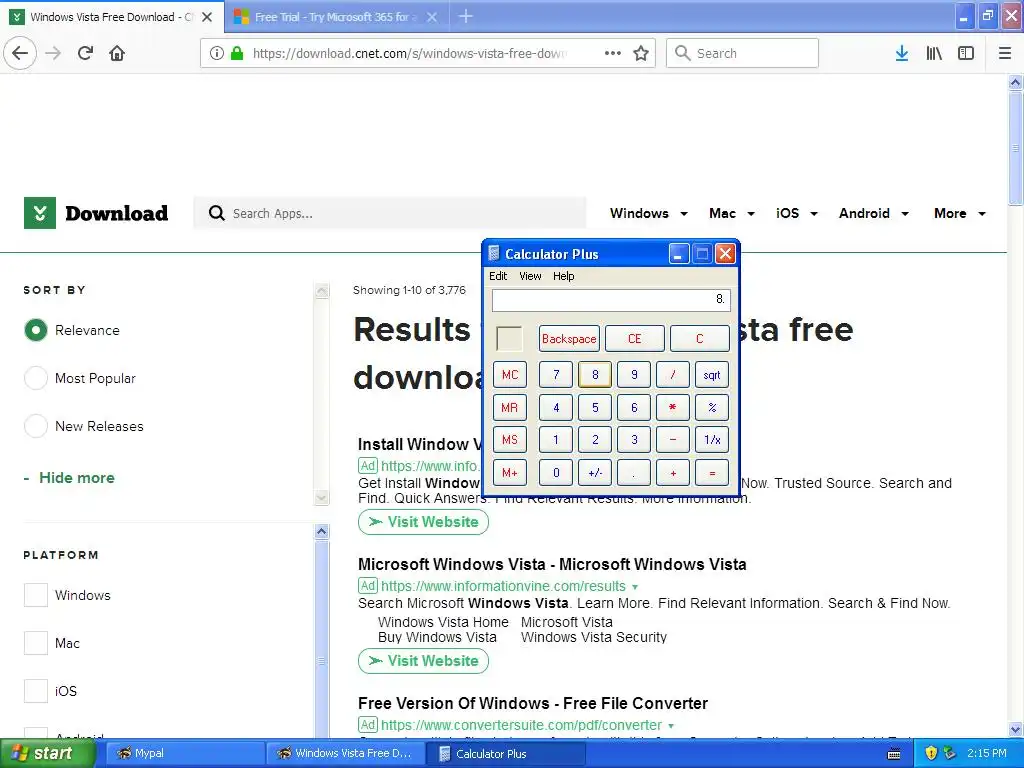Open the Library bookshelf icon
This screenshot has height=768, width=1024.
[934, 53]
